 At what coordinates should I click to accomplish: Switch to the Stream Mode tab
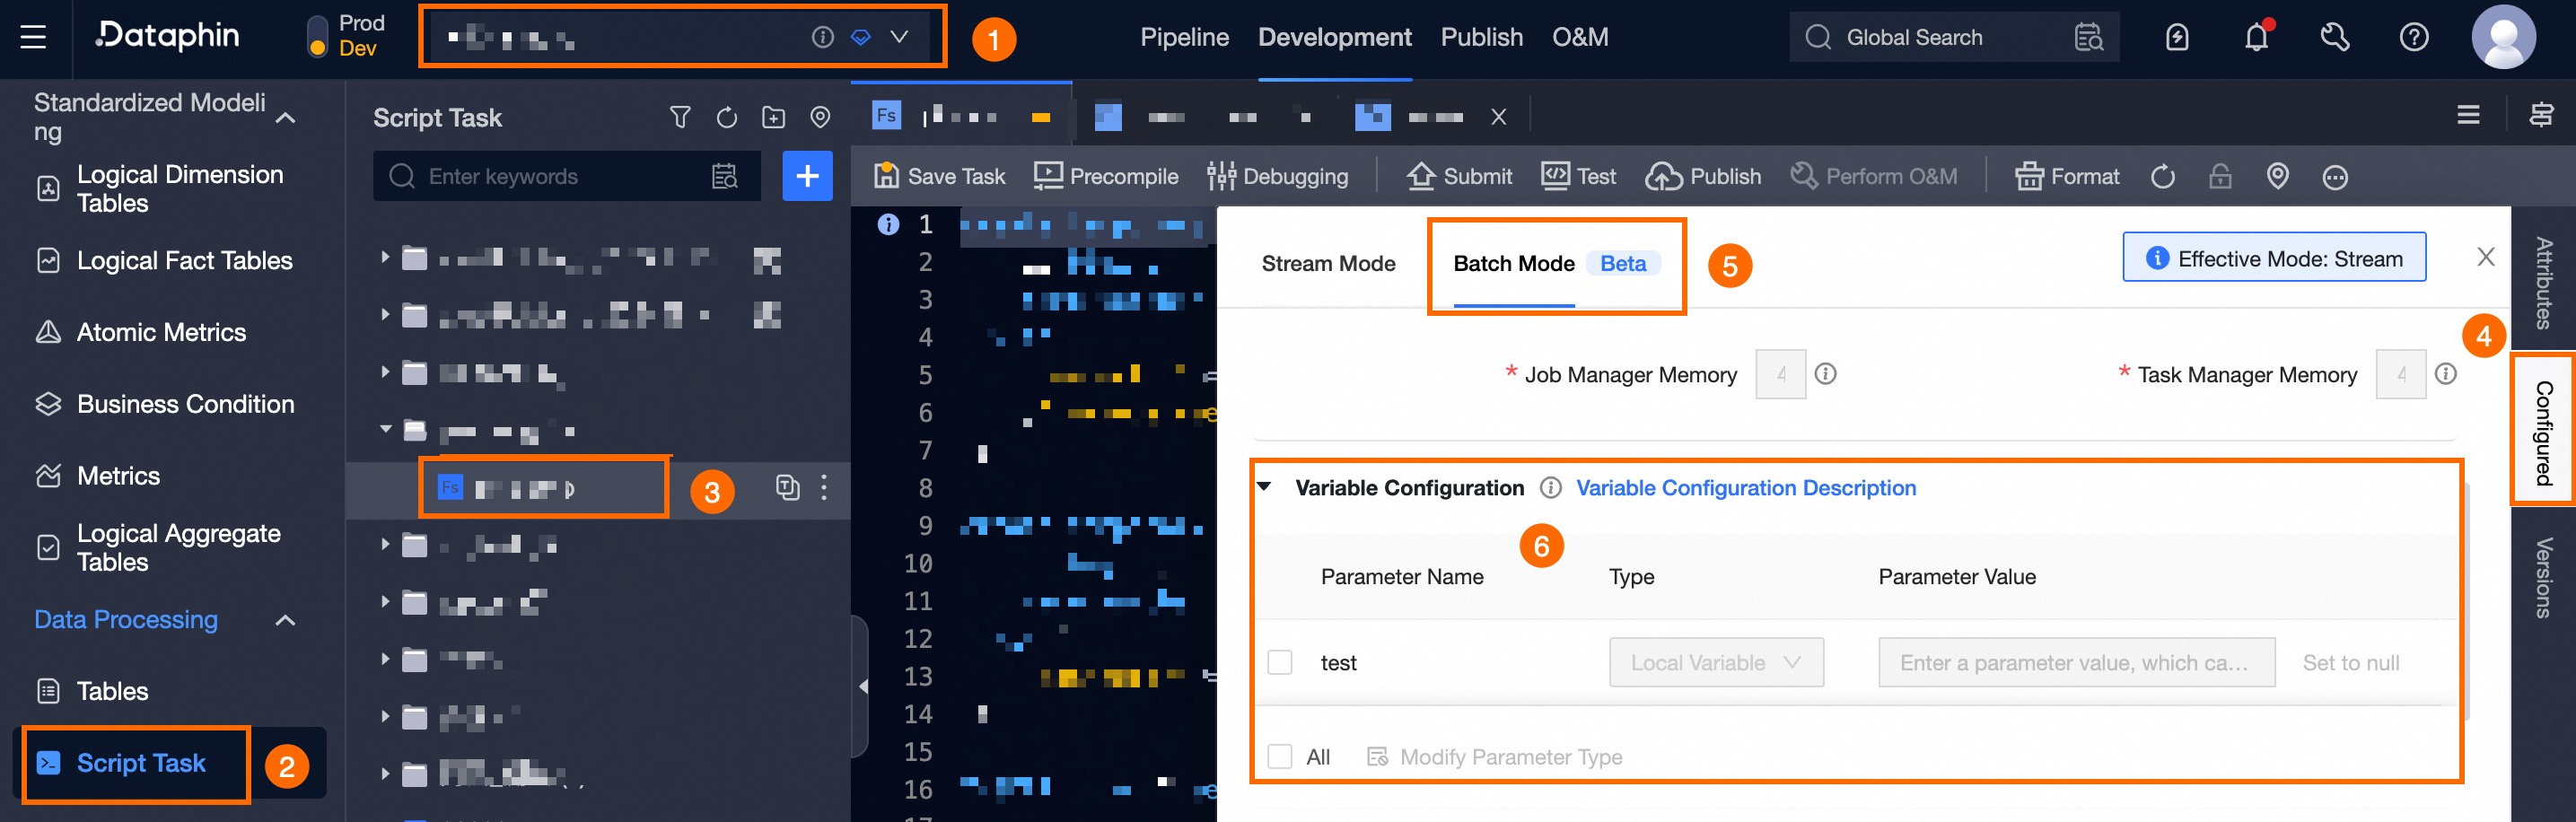(x=1327, y=264)
